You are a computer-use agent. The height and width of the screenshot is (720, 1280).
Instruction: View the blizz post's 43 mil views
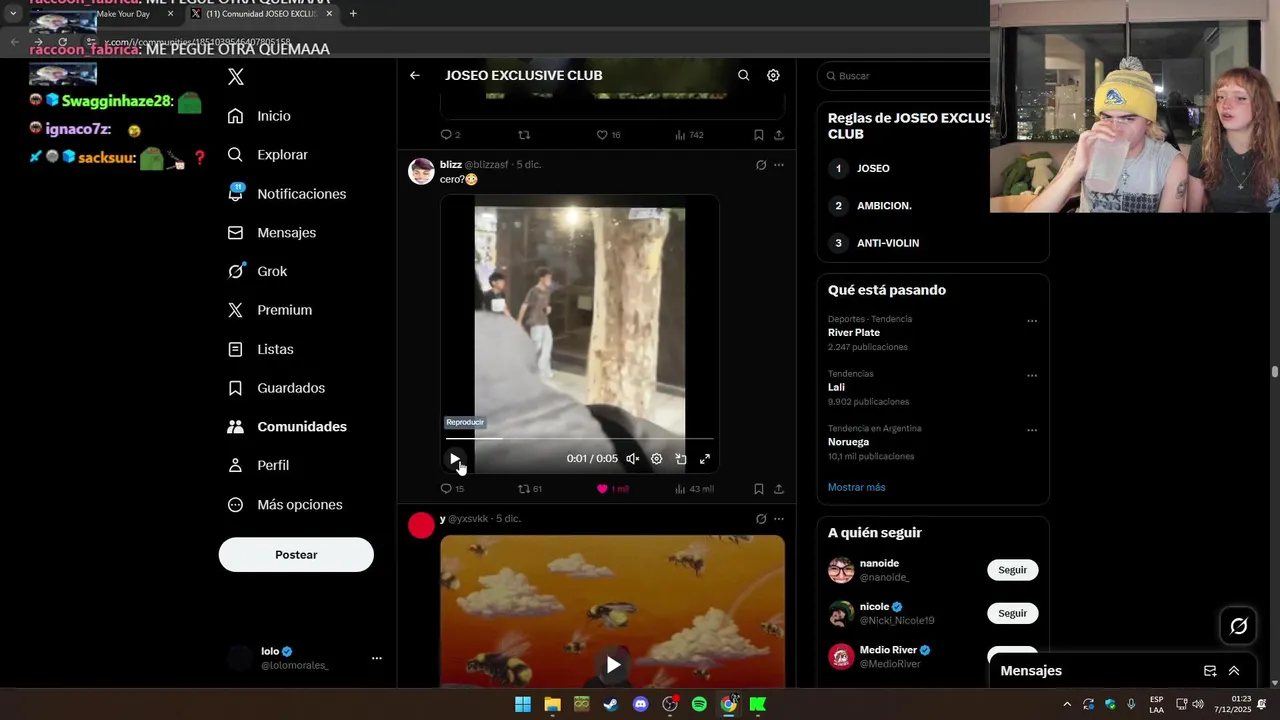click(694, 489)
